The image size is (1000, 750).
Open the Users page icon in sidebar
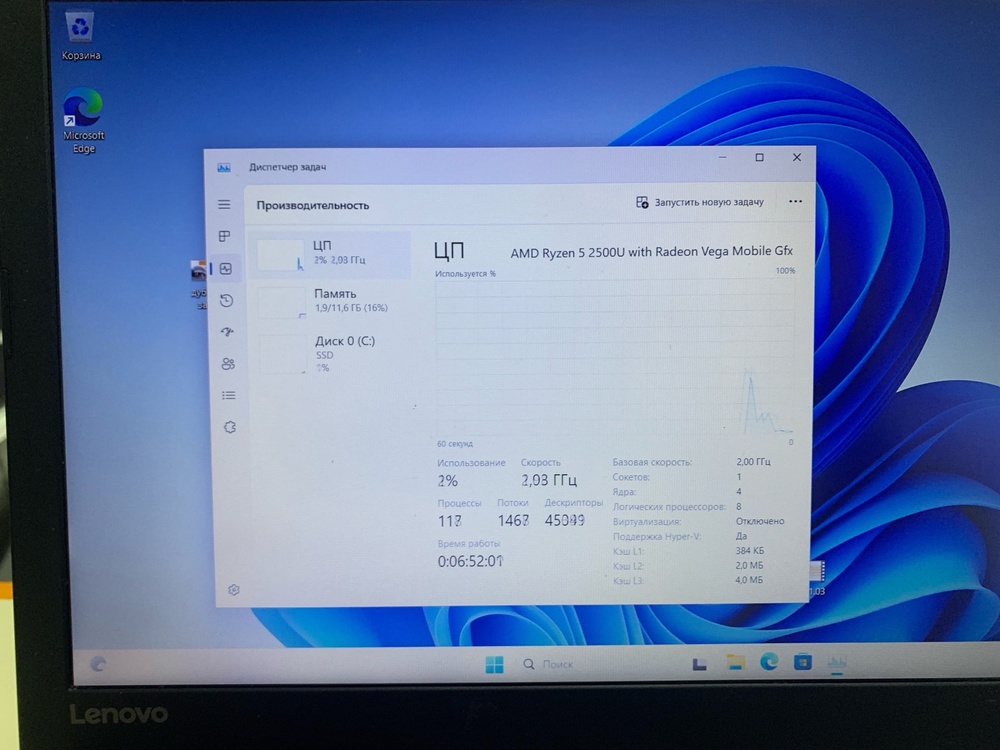[x=228, y=364]
